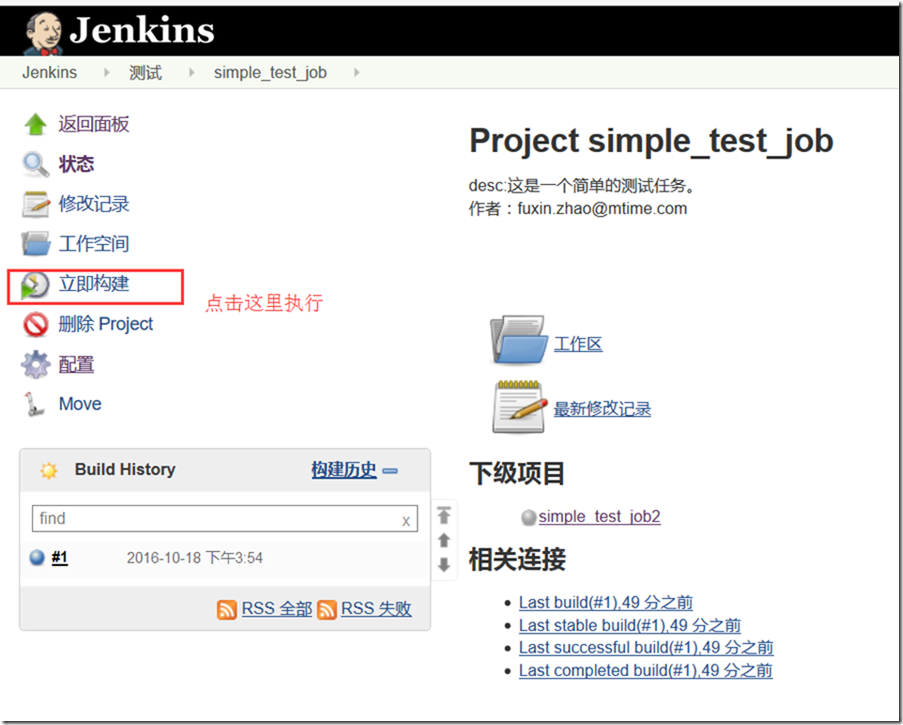
Task: Click the 下级项目 heading
Action: [517, 473]
